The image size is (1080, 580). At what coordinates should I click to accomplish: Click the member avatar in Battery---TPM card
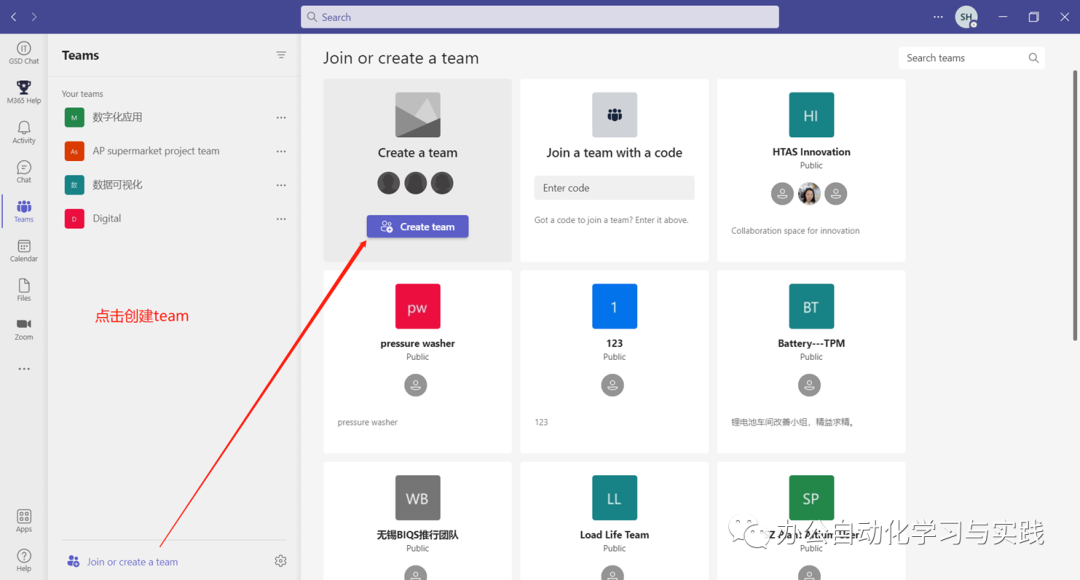(x=809, y=385)
